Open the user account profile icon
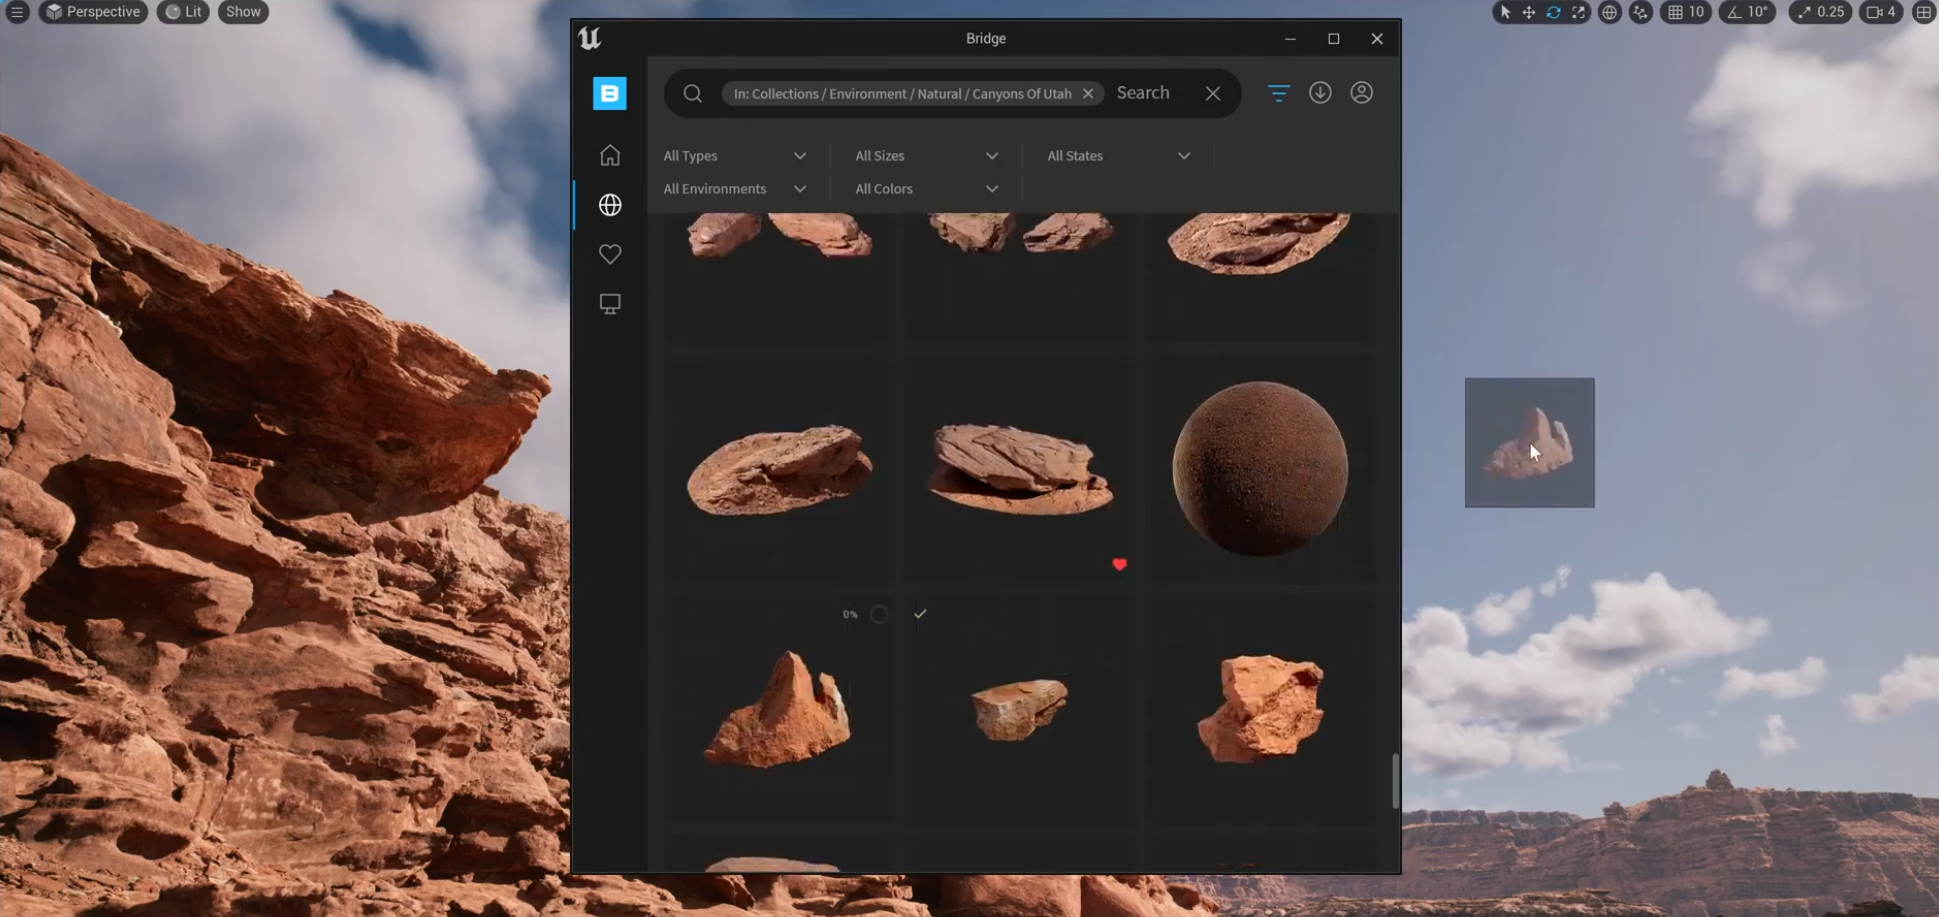 coord(1361,93)
